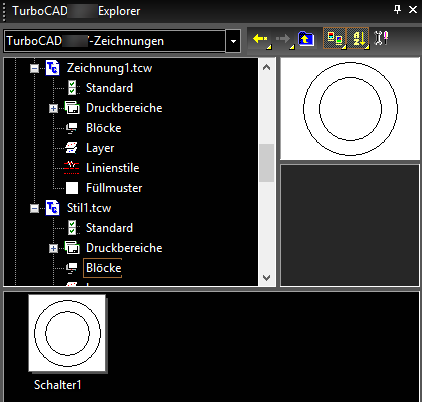Image resolution: width=422 pixels, height=402 pixels.
Task: Select the Linienstile tree item label
Action: pyautogui.click(x=113, y=168)
